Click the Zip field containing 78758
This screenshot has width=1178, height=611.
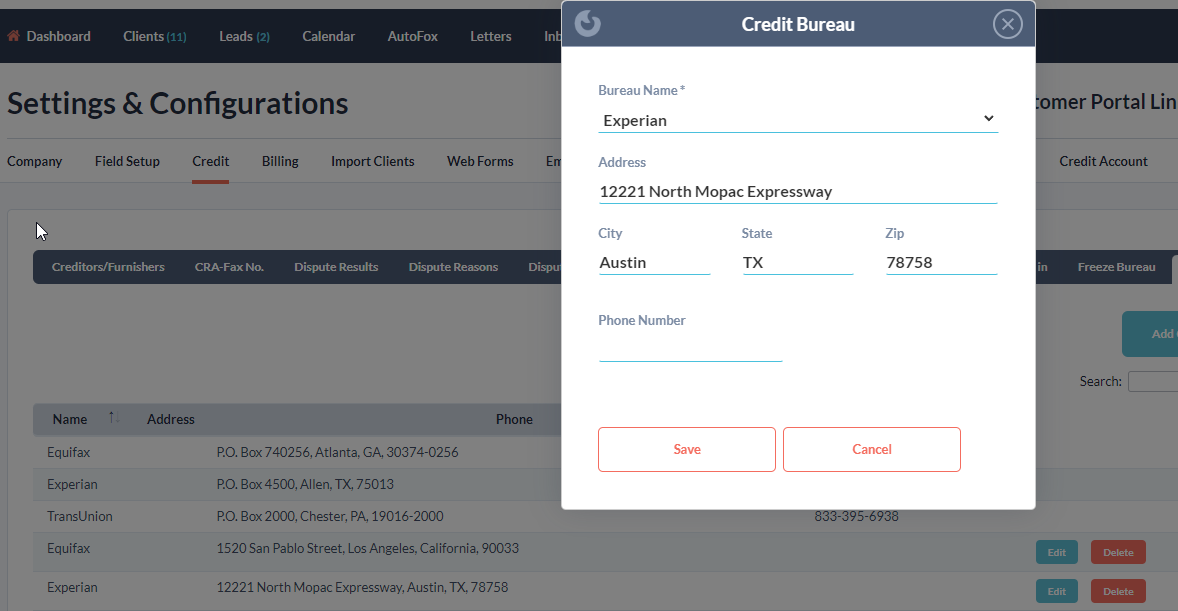tap(941, 262)
